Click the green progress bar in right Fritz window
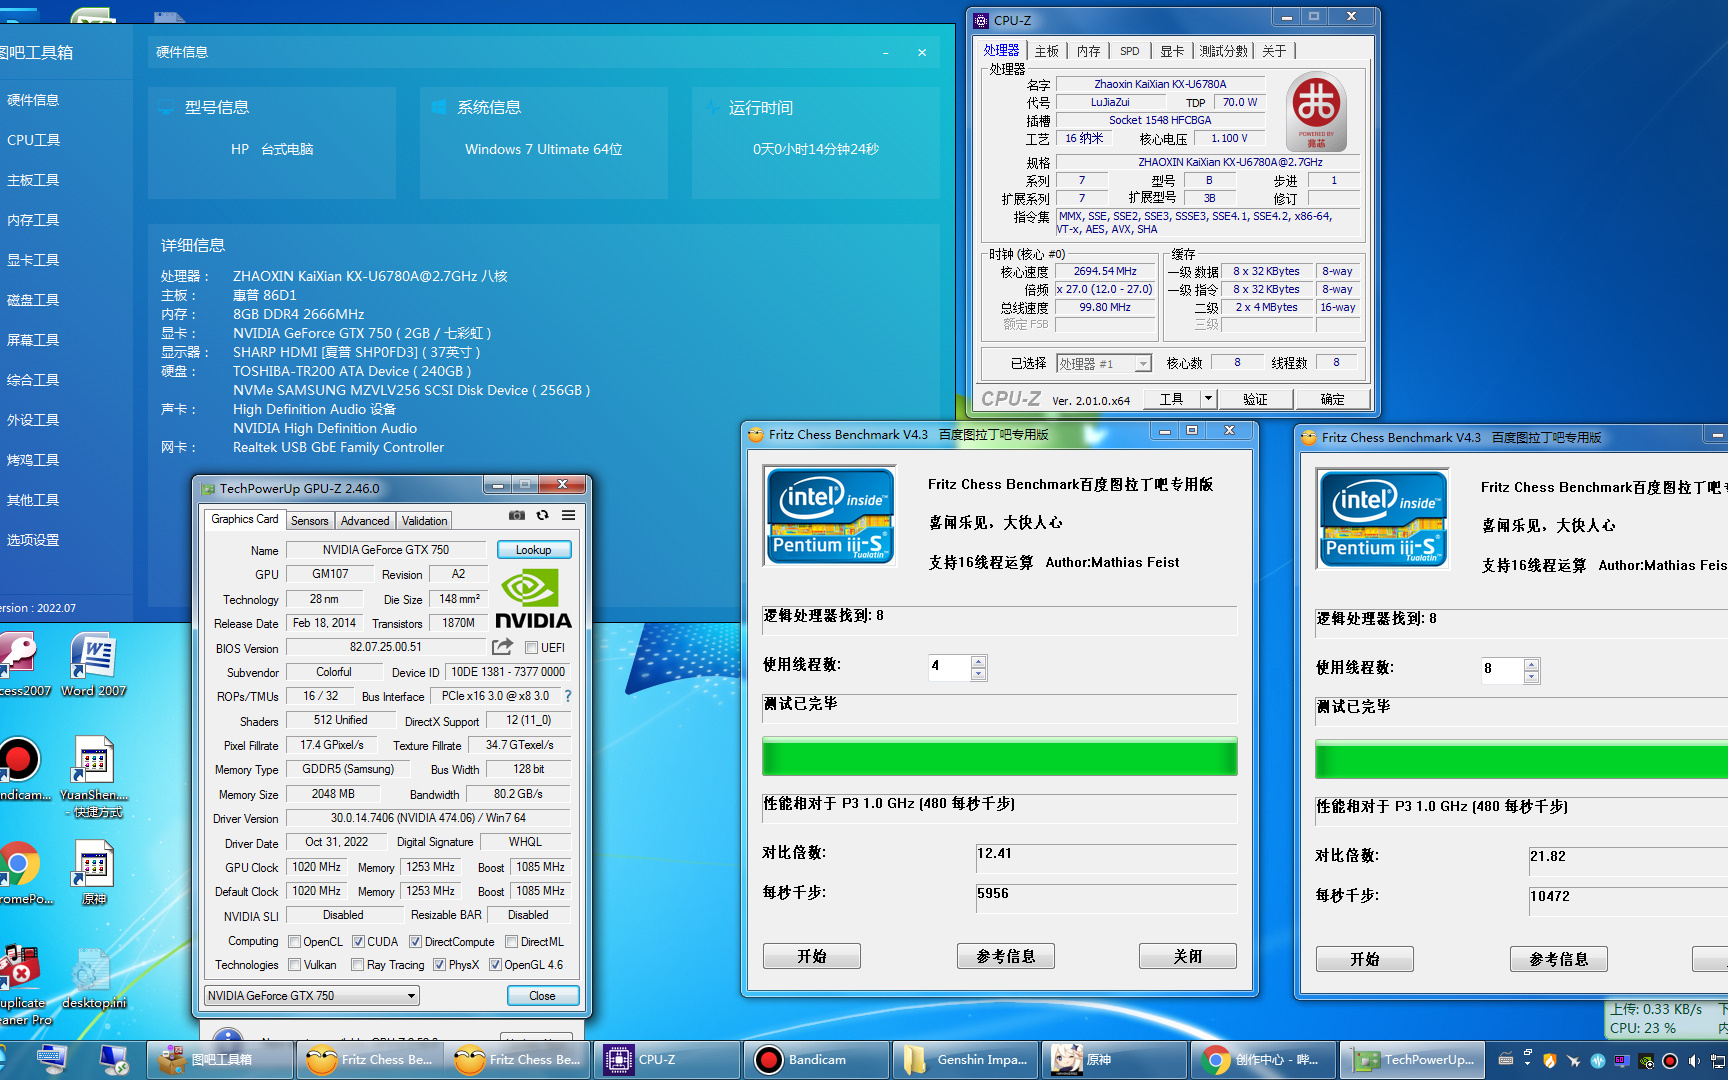This screenshot has width=1728, height=1080. click(x=1521, y=760)
